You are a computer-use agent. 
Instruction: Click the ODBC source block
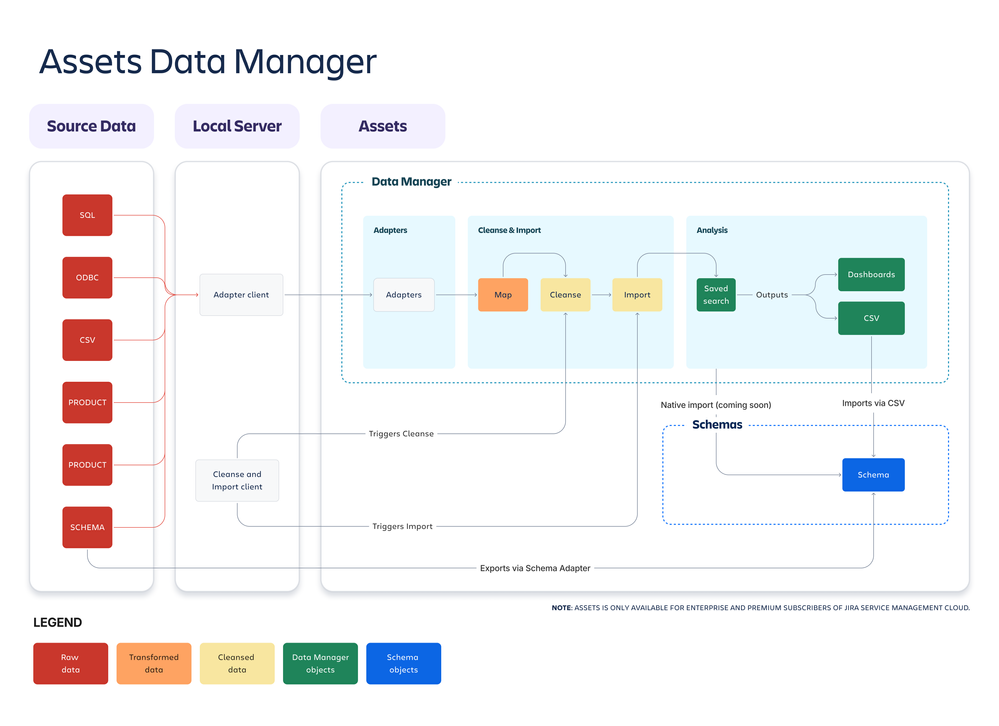(87, 277)
